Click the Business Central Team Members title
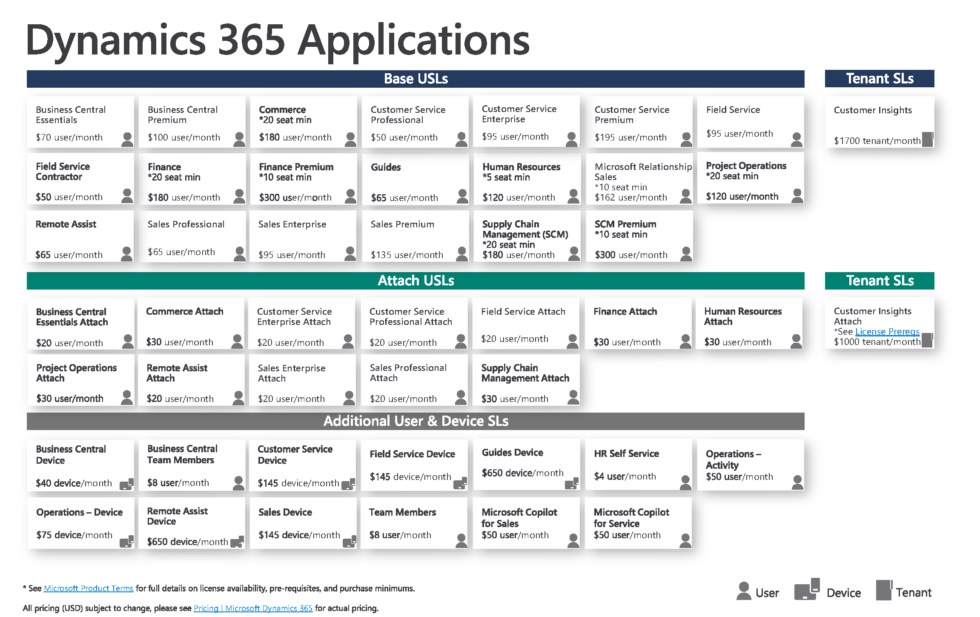 (182, 454)
